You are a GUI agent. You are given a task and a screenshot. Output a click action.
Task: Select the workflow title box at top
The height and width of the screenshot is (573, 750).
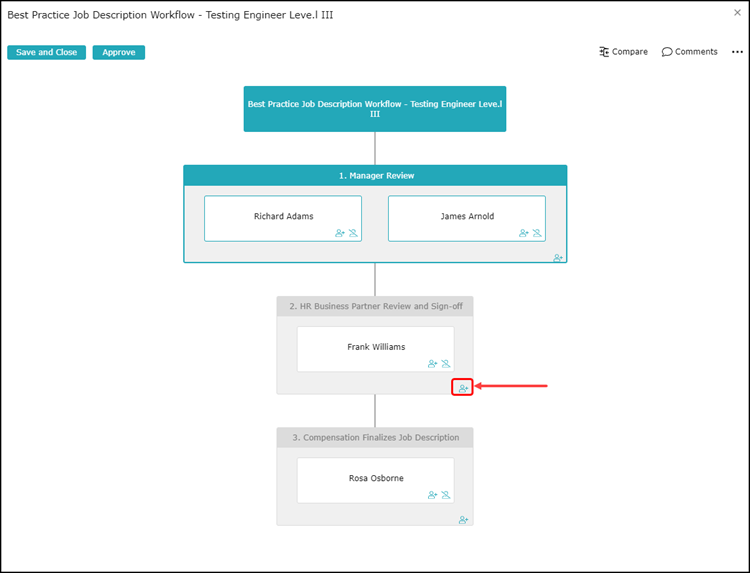click(375, 109)
